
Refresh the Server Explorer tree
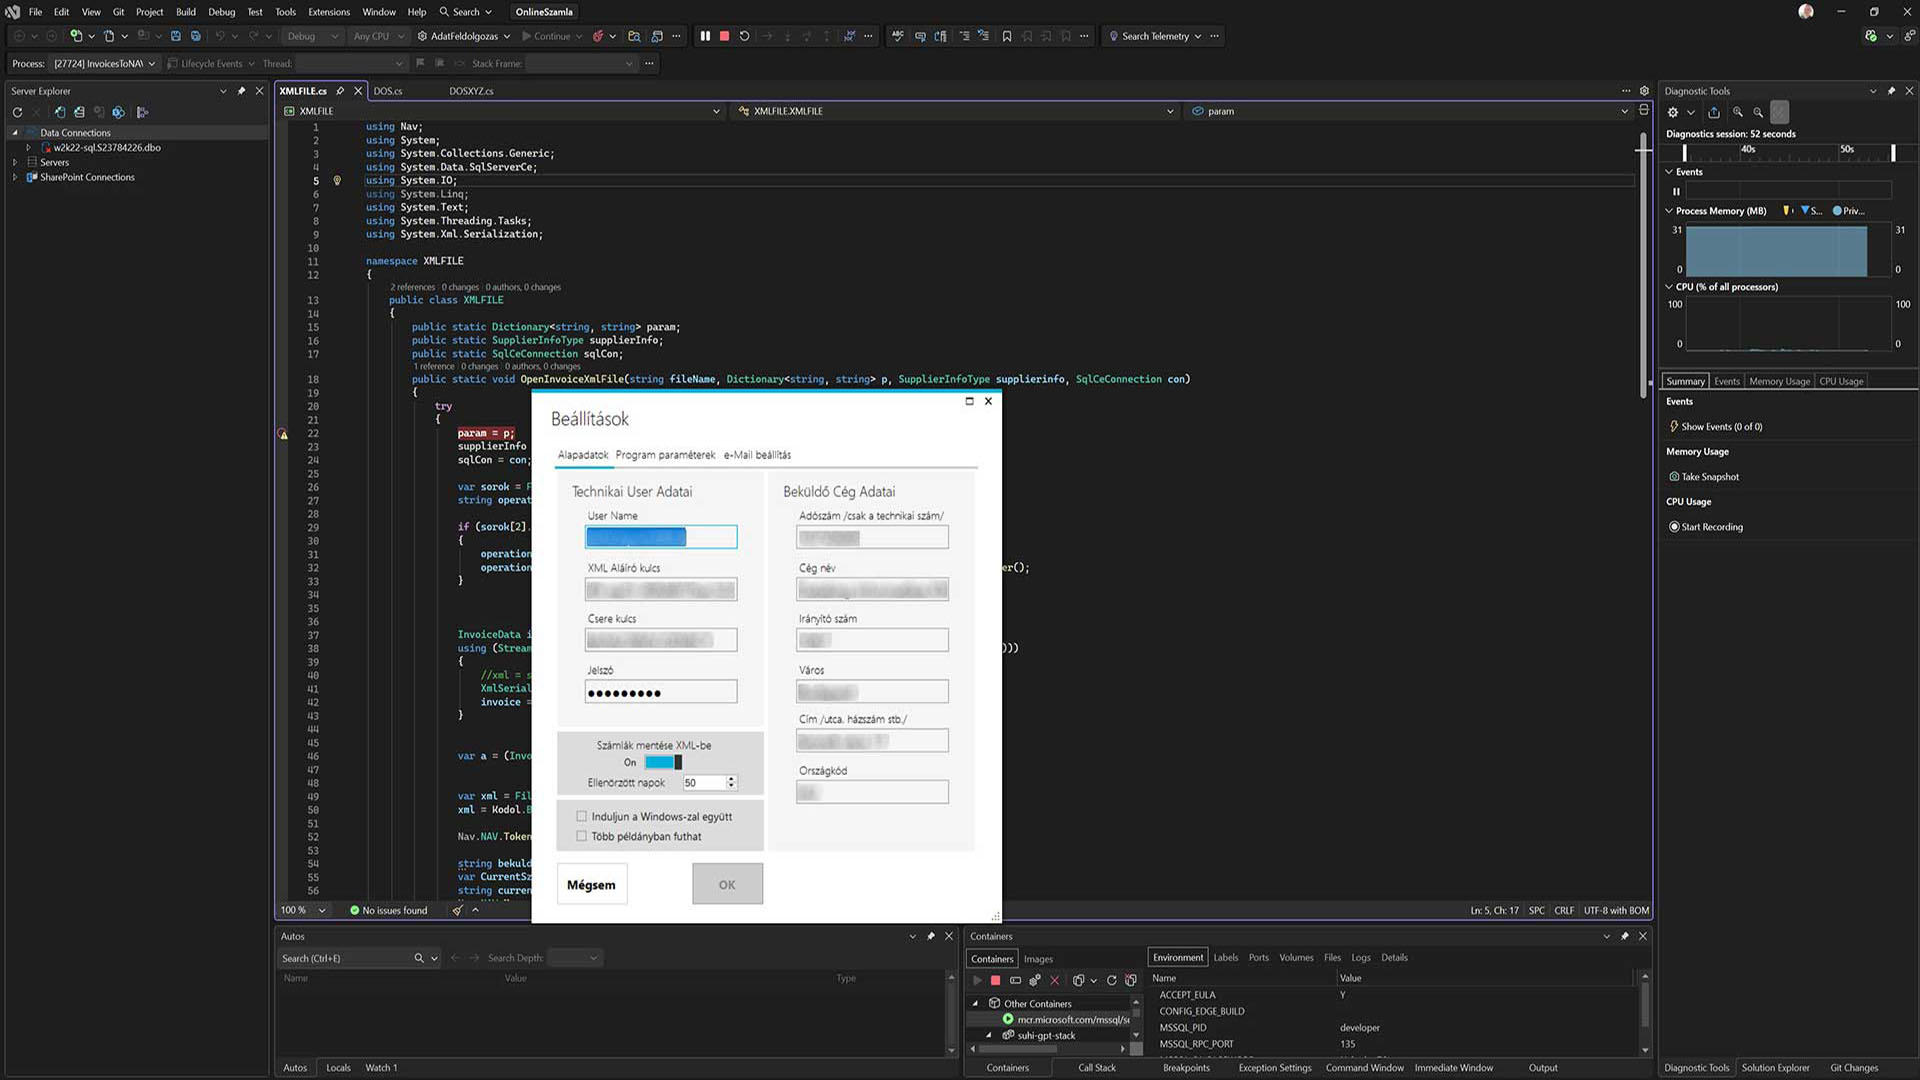click(x=17, y=112)
